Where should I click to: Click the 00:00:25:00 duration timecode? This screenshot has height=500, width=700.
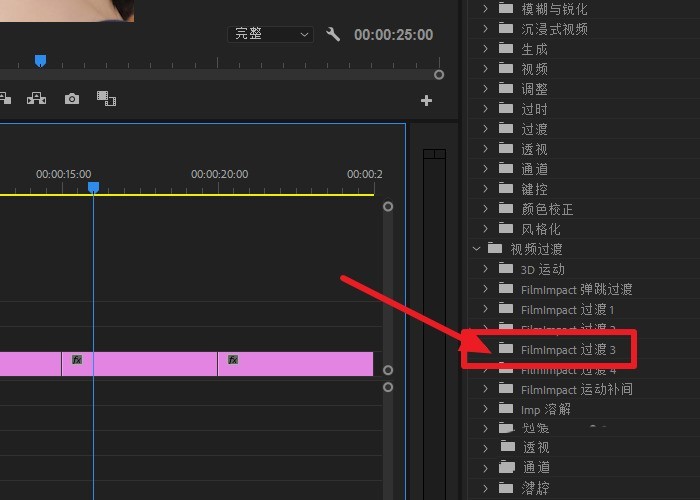(393, 34)
